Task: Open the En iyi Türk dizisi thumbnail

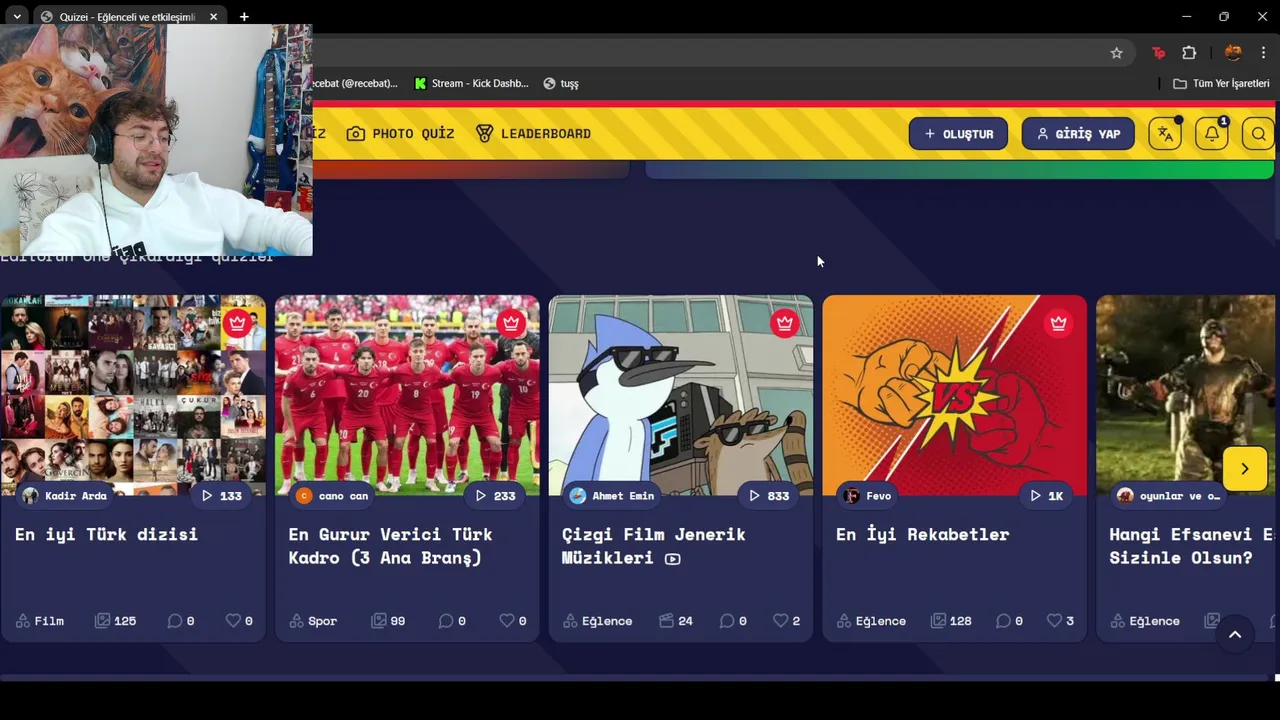Action: (133, 395)
